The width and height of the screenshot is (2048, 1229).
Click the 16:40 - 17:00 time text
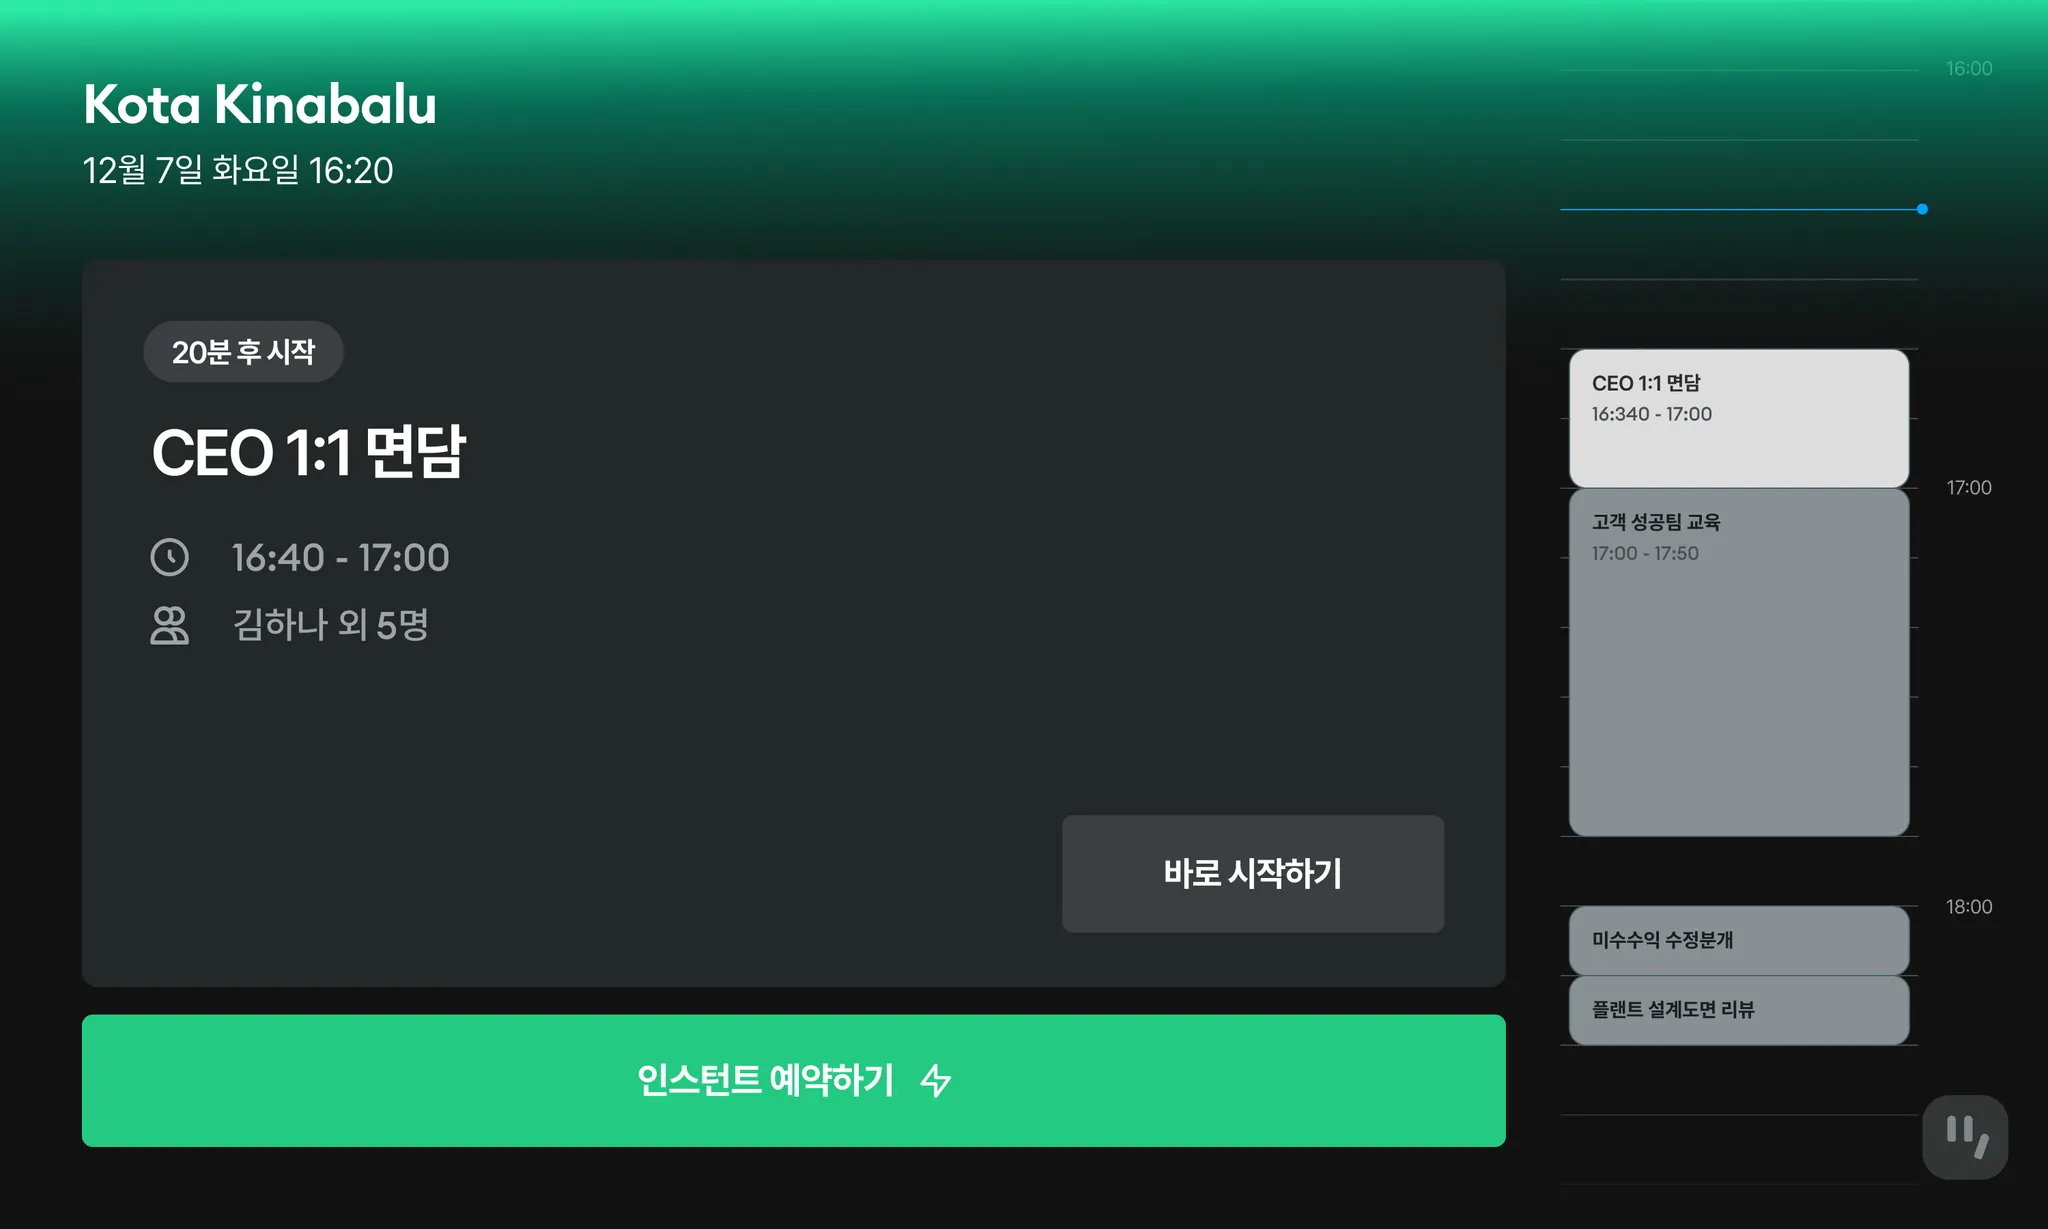pos(341,557)
